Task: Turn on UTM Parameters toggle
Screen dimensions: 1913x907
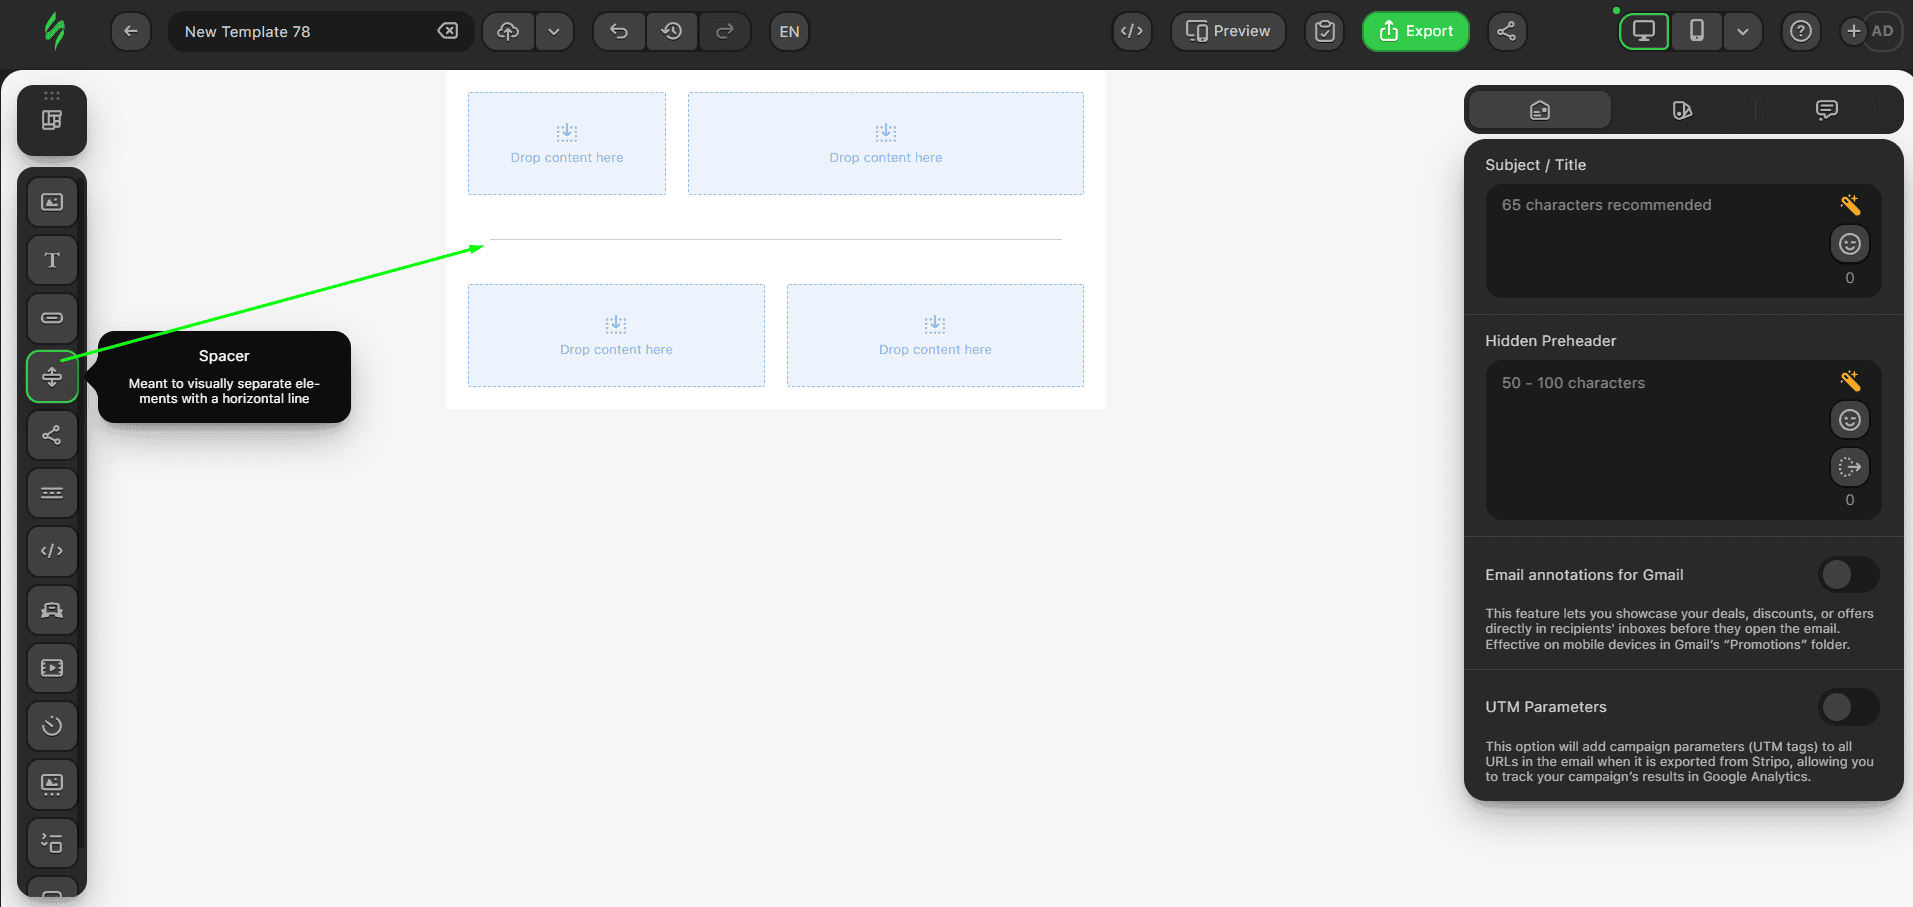Action: [x=1848, y=707]
